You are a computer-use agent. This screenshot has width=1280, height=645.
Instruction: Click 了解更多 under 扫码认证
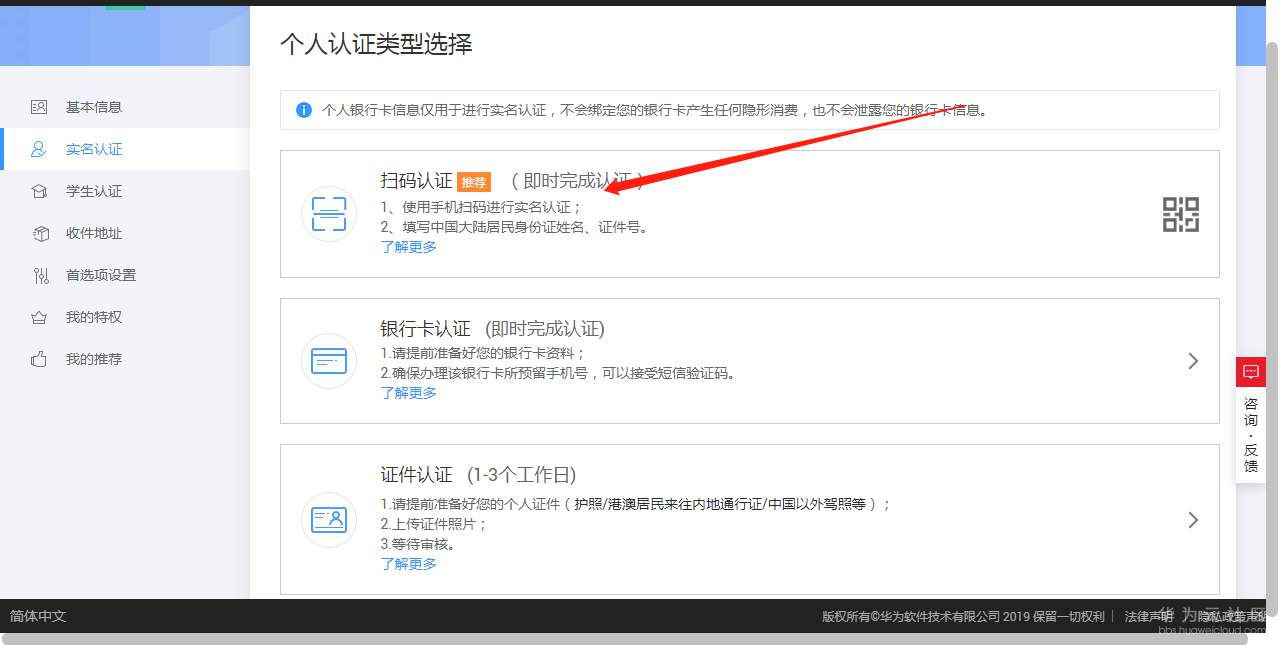point(409,247)
